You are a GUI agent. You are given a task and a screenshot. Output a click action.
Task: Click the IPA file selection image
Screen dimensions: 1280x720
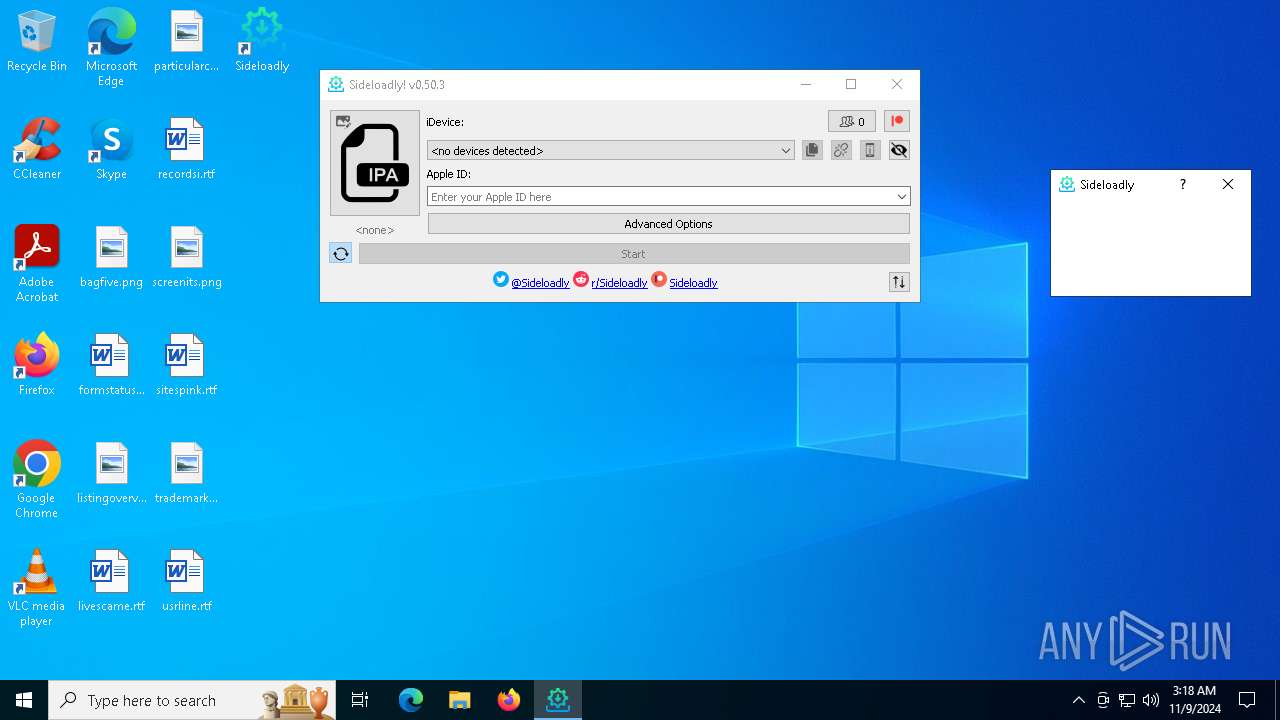[x=375, y=163]
